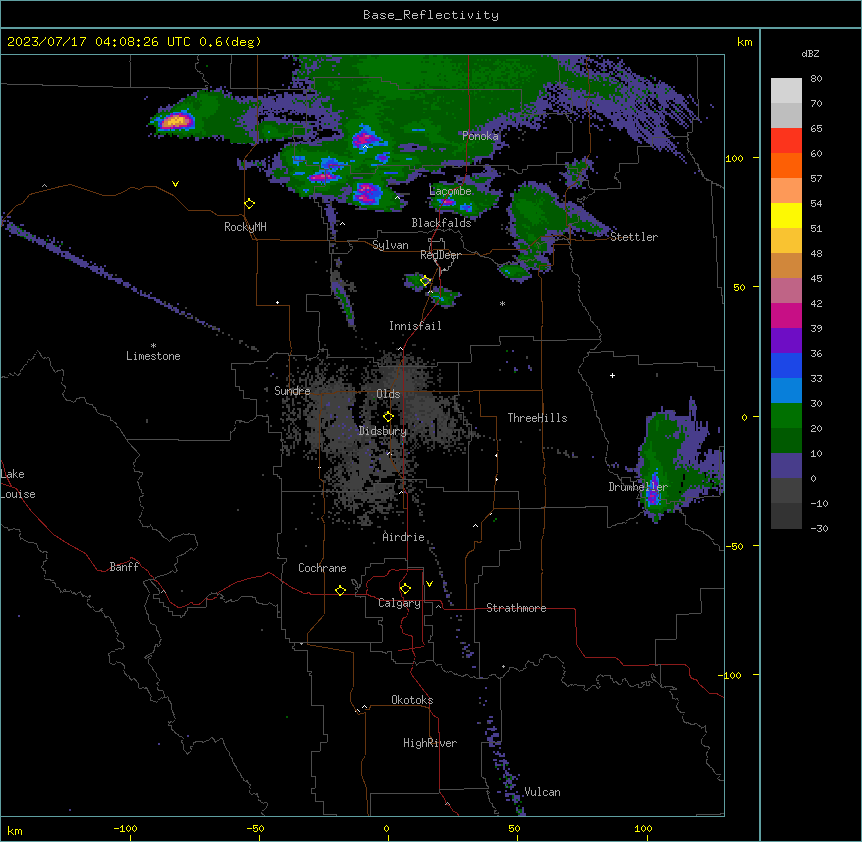Click the Vulcan town label
This screenshot has height=842, width=862.
(542, 792)
